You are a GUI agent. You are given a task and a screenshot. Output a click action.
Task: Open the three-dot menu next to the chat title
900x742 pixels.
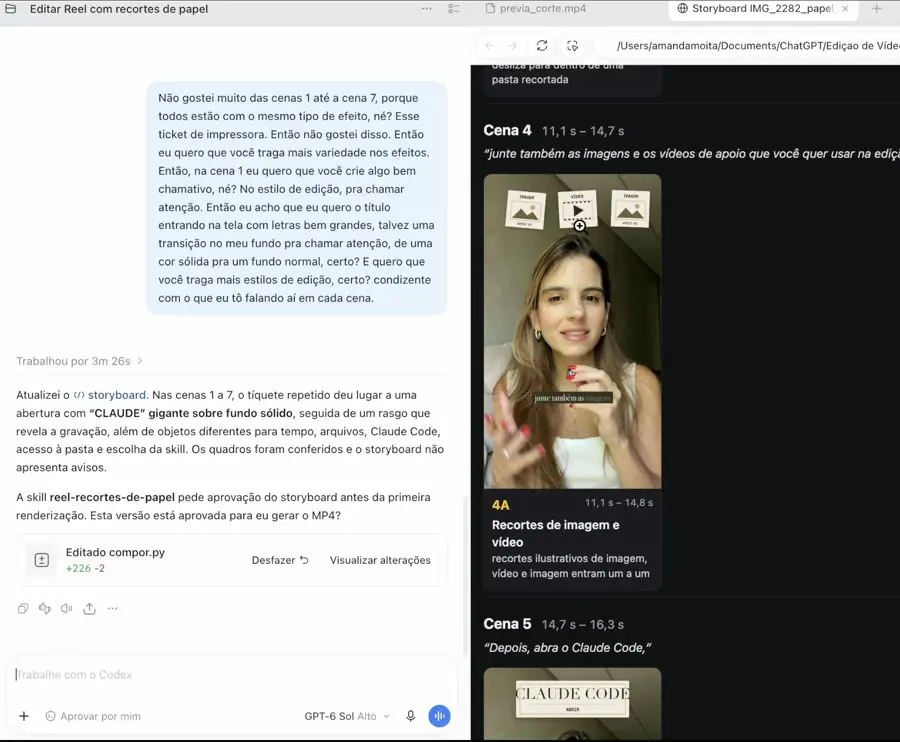click(426, 9)
